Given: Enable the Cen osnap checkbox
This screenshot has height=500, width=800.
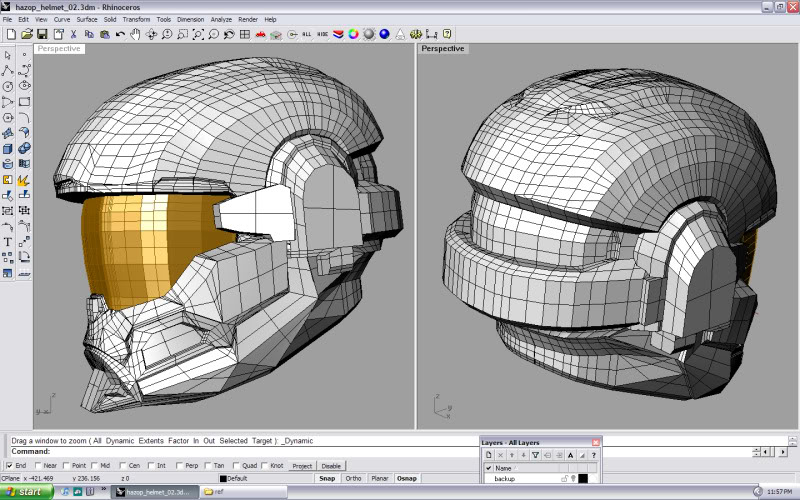Looking at the screenshot, I should pos(123,465).
